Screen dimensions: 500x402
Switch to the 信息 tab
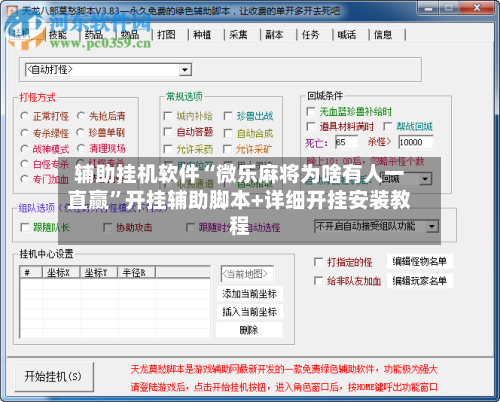coord(383,35)
